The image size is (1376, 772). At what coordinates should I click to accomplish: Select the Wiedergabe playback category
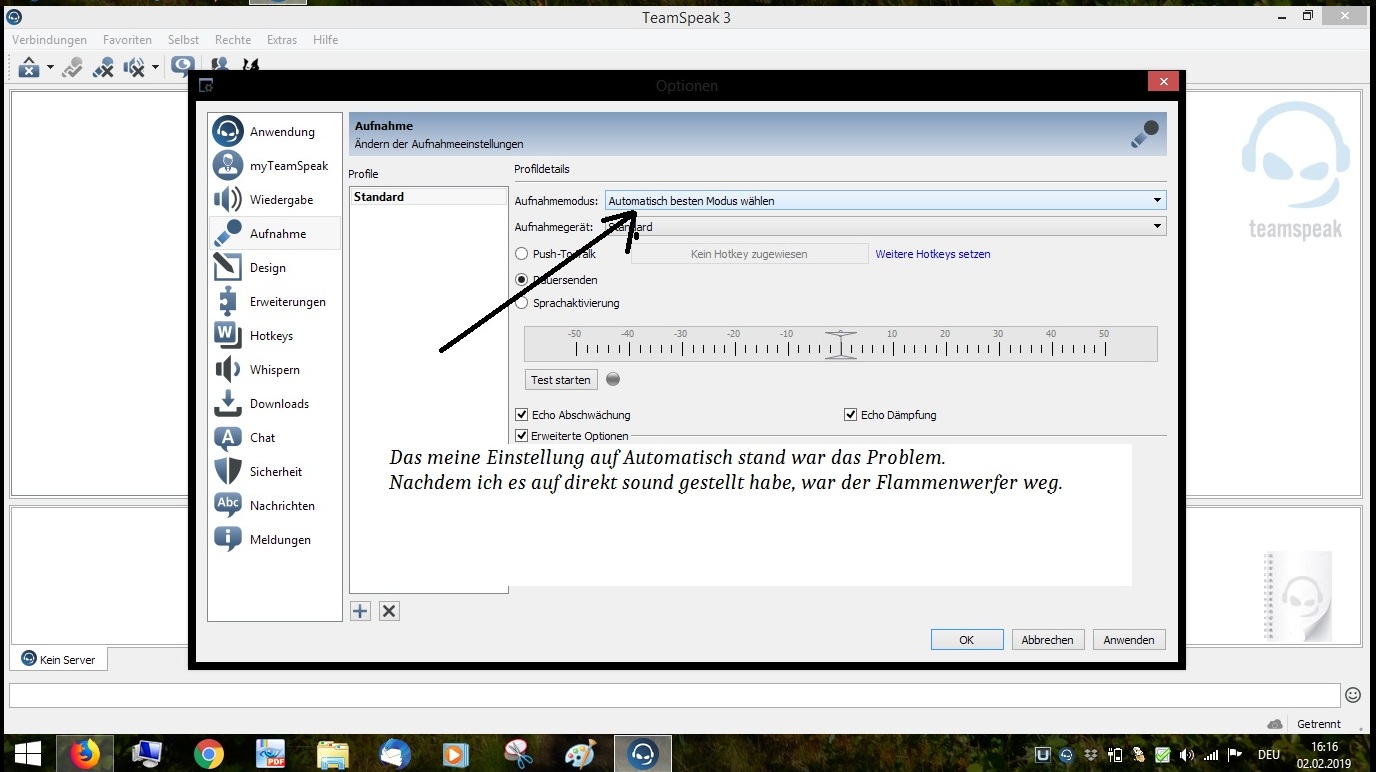275,200
